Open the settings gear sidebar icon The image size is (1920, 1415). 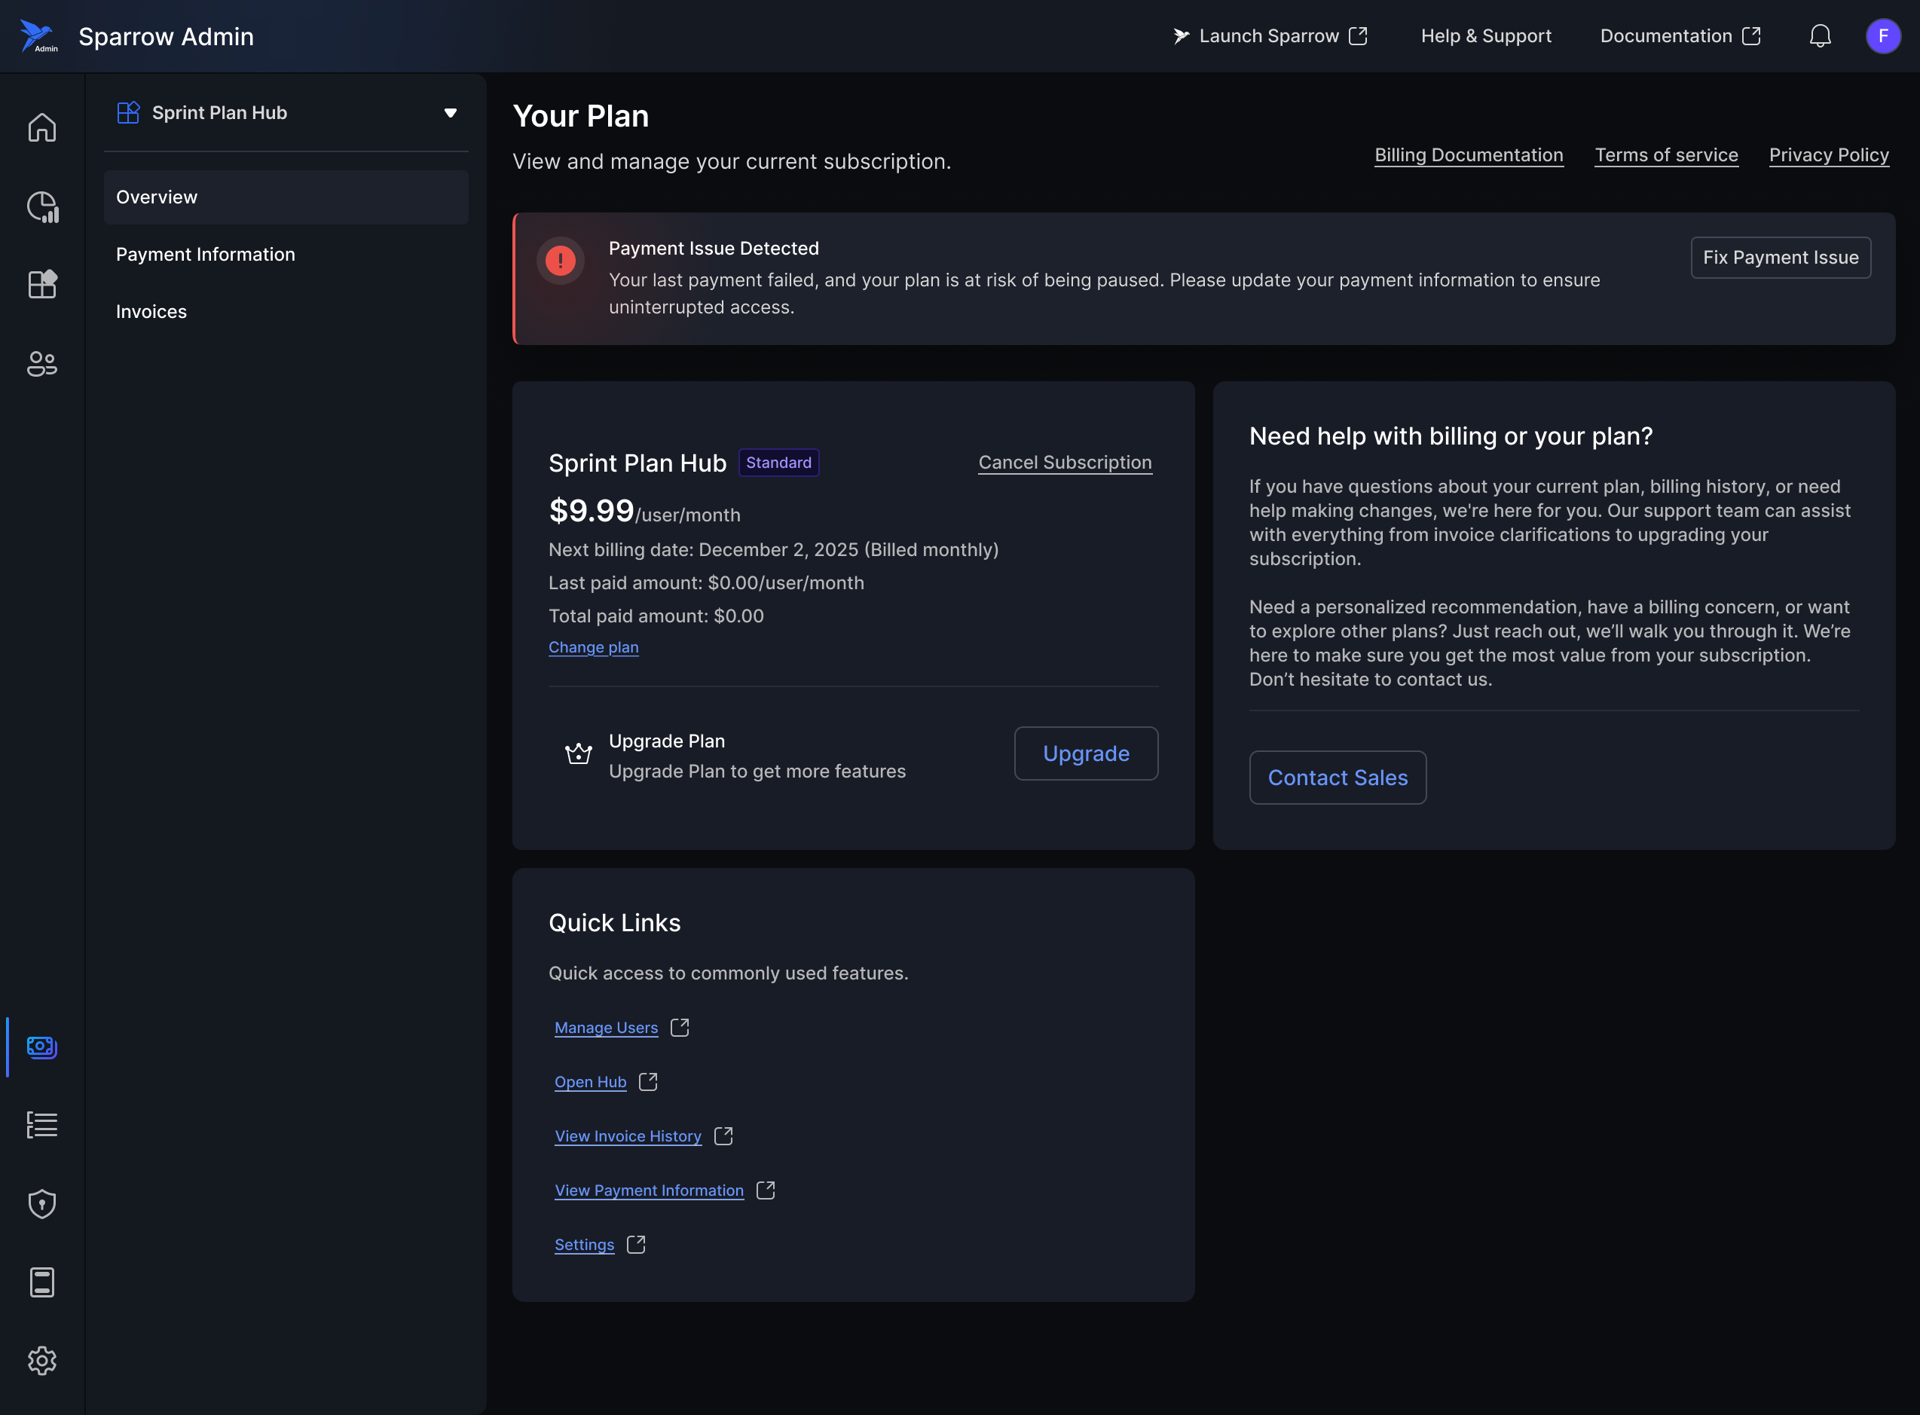click(42, 1360)
